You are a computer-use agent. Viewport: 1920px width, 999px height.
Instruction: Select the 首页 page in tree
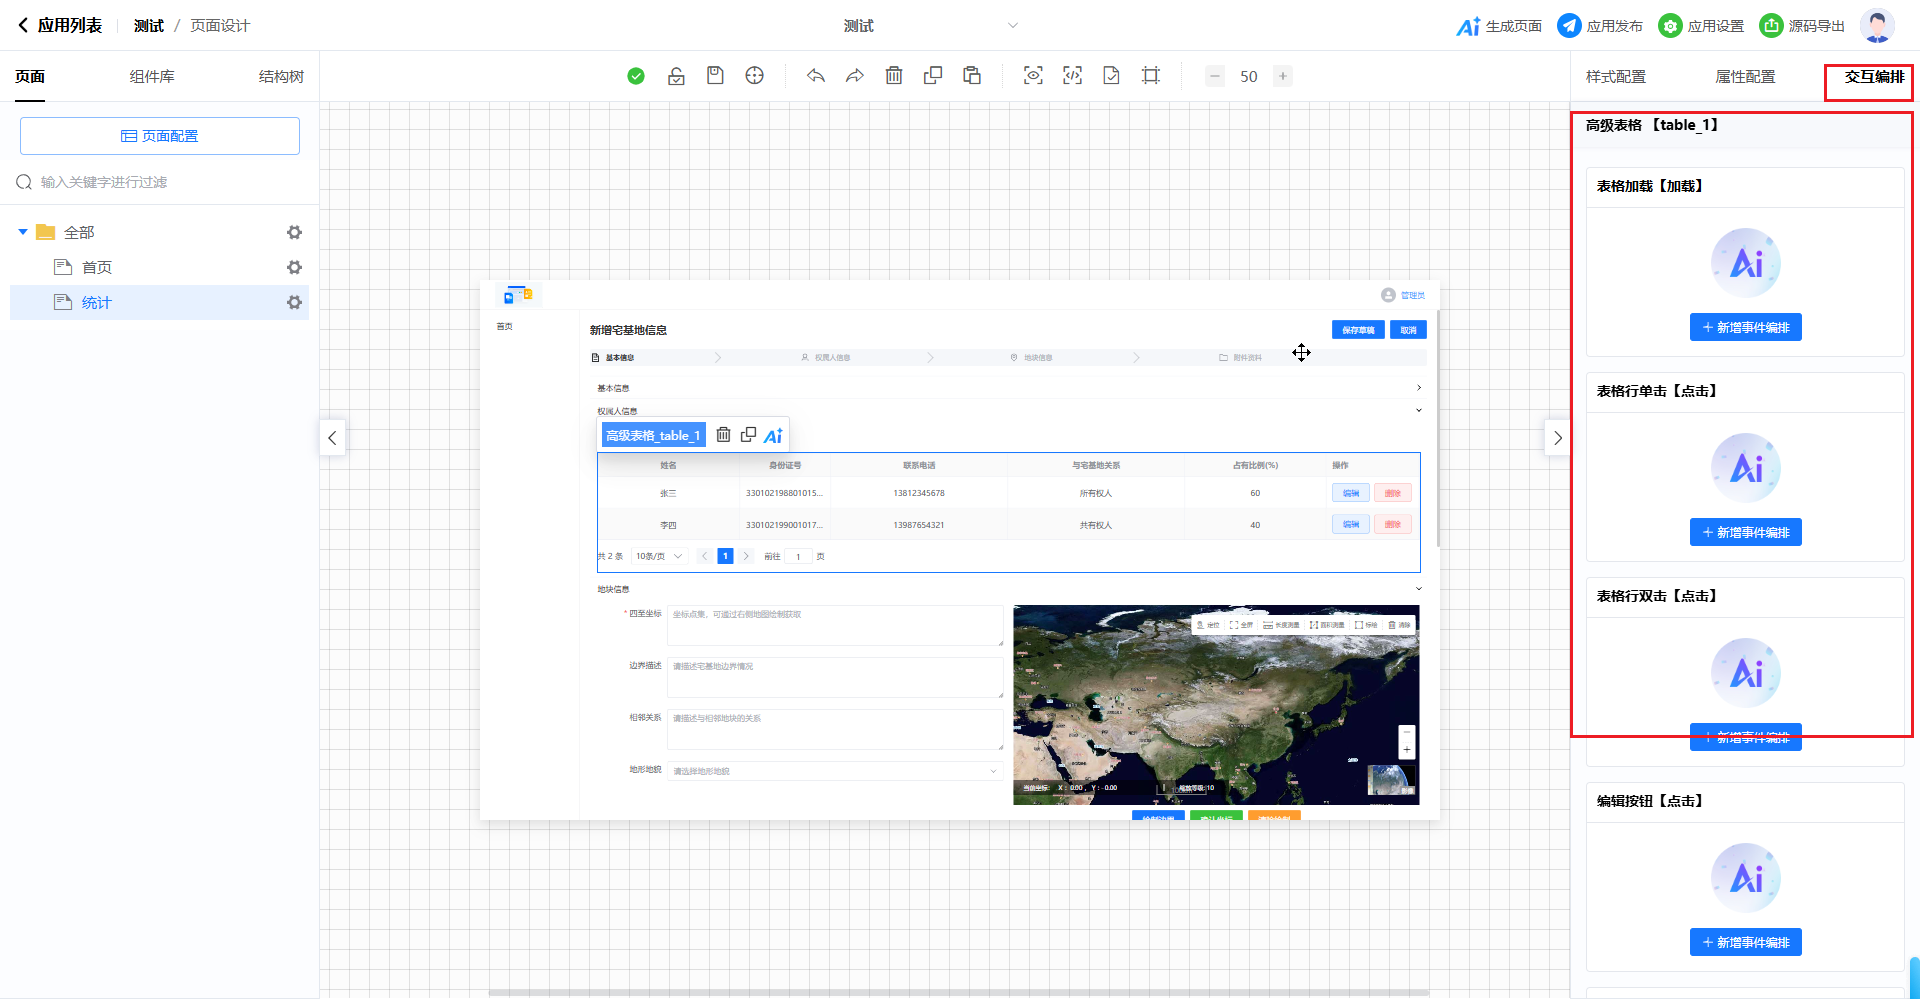(97, 267)
